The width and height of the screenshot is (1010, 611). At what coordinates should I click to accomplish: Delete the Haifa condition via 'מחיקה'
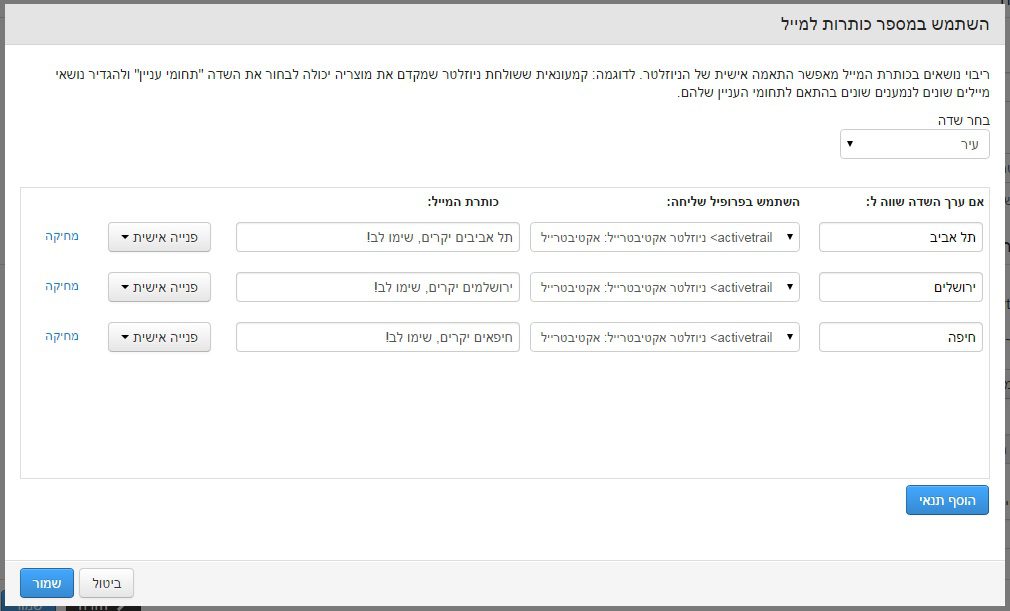tap(62, 336)
